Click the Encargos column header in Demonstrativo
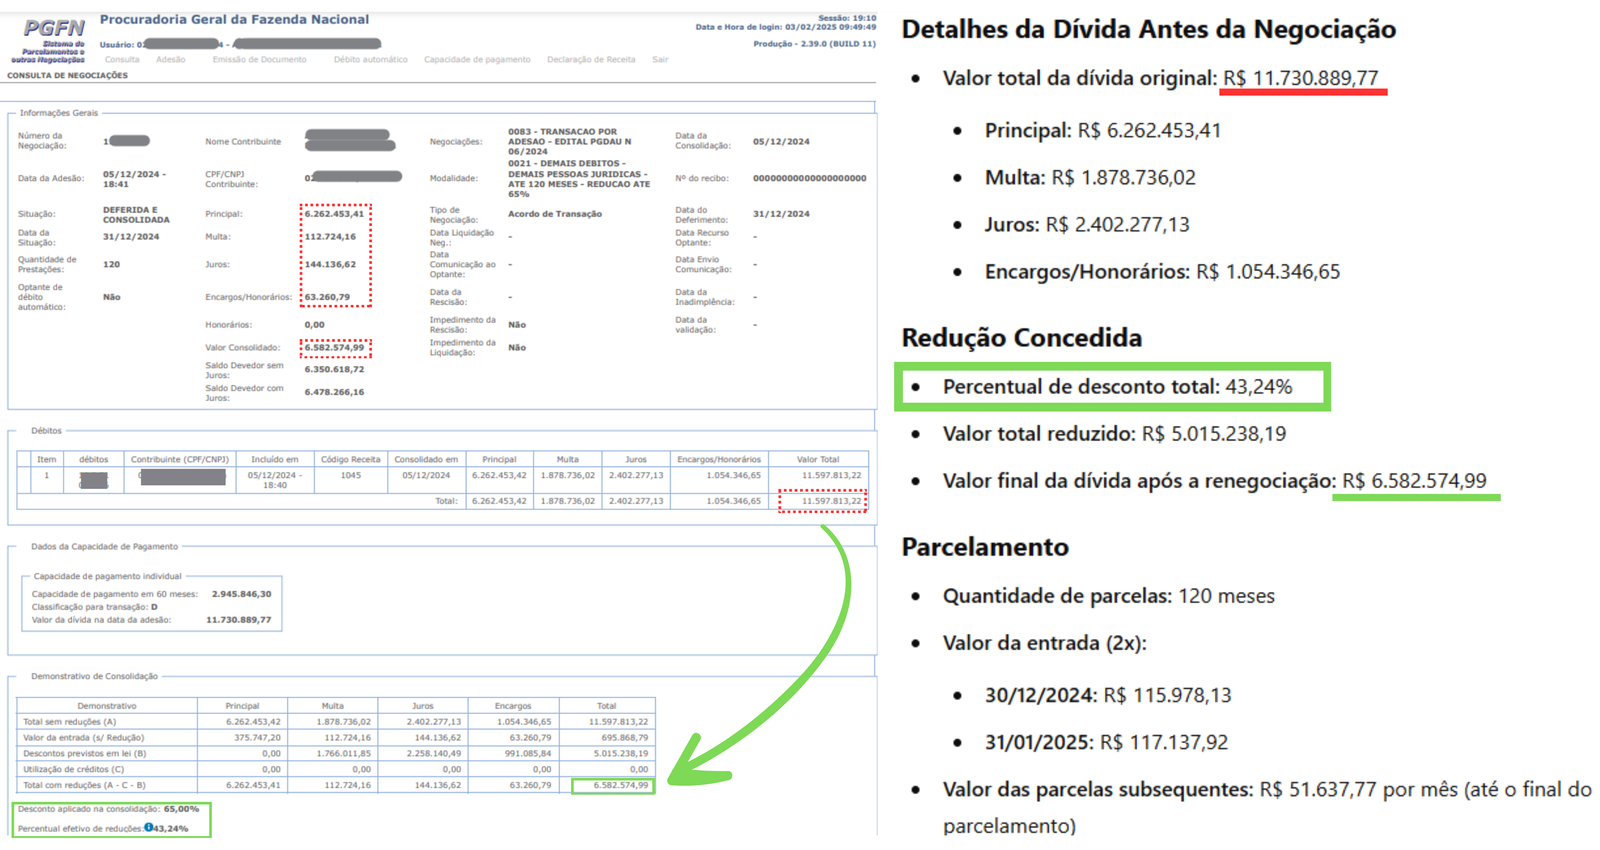The image size is (1600, 850). pos(512,706)
